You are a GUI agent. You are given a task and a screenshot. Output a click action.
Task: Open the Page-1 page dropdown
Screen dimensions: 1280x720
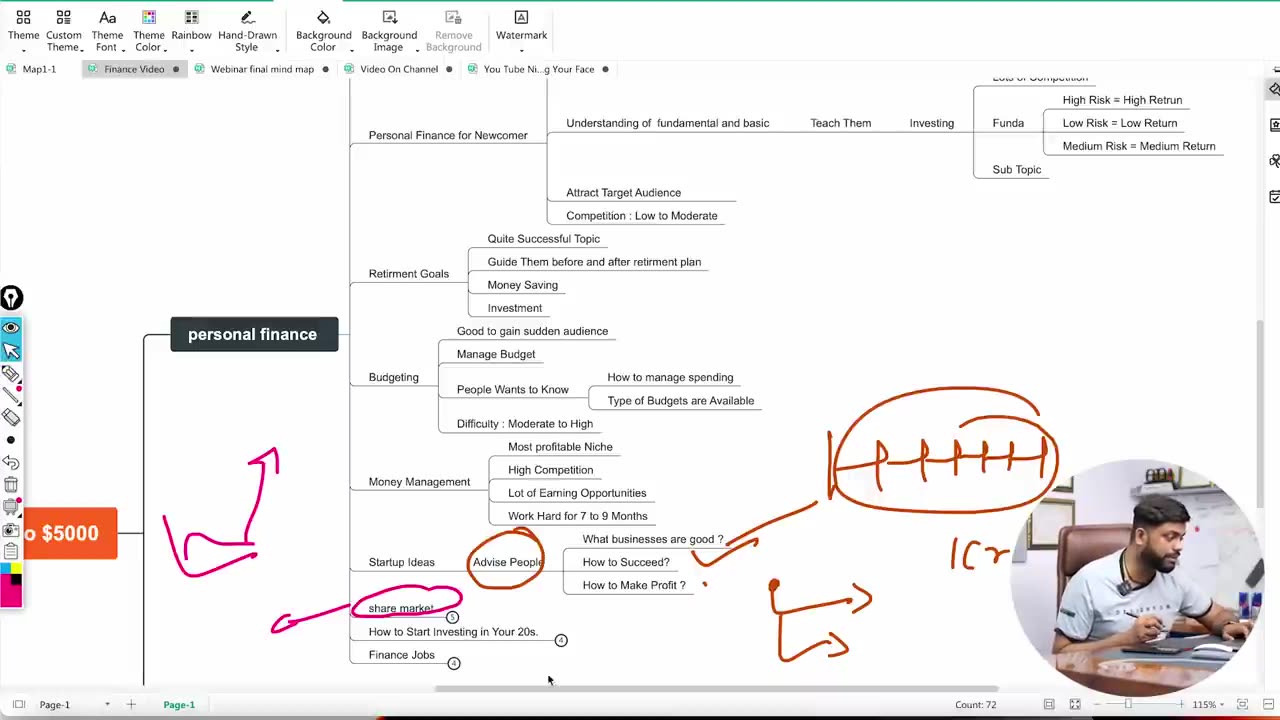[75, 705]
